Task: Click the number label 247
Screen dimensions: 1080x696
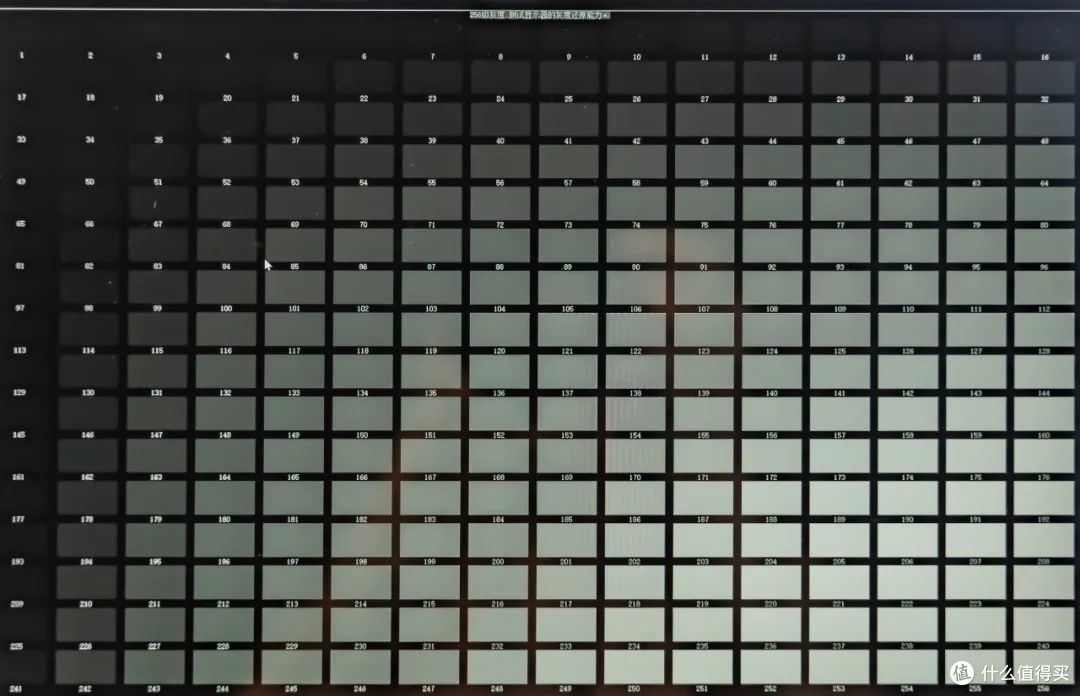Action: tap(428, 688)
